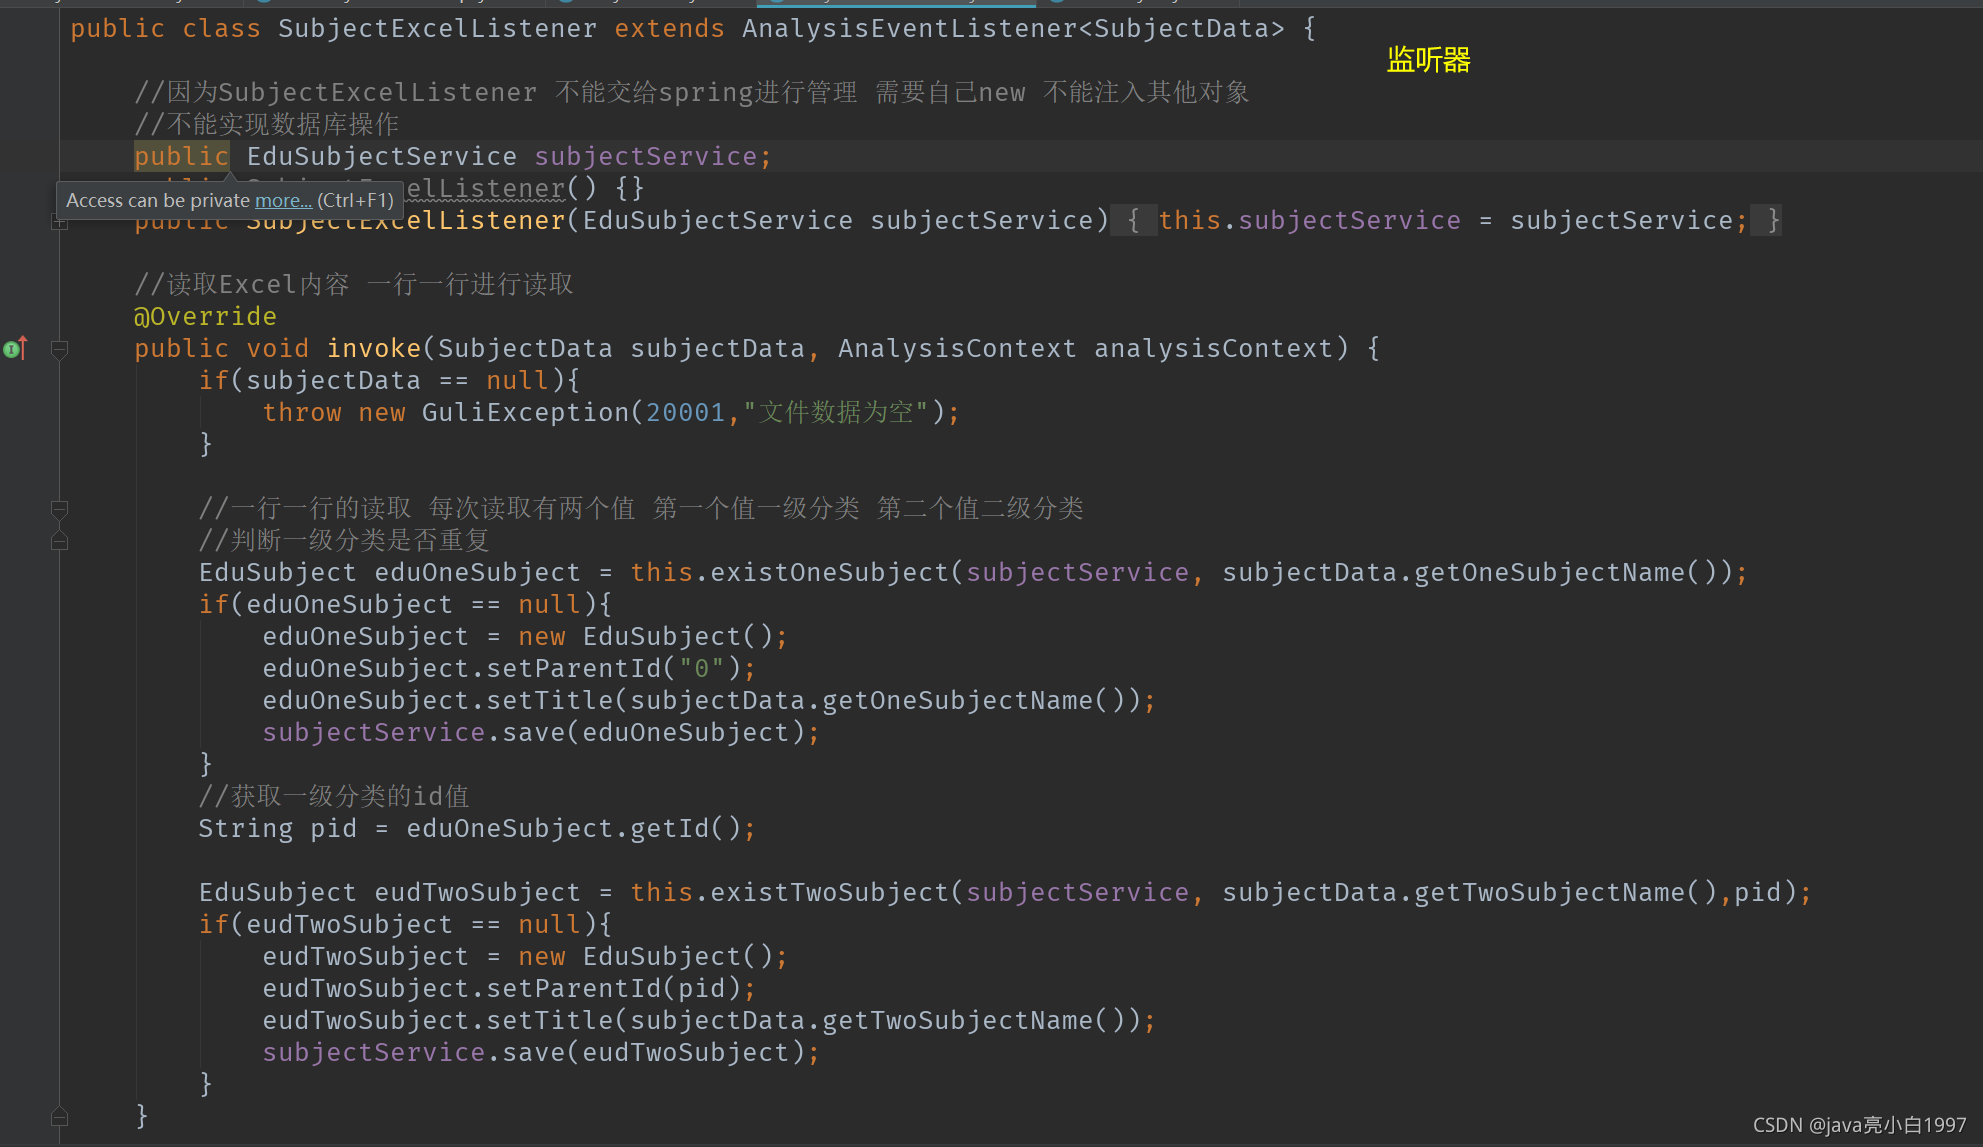Click the 20001 error code number

coord(685,412)
